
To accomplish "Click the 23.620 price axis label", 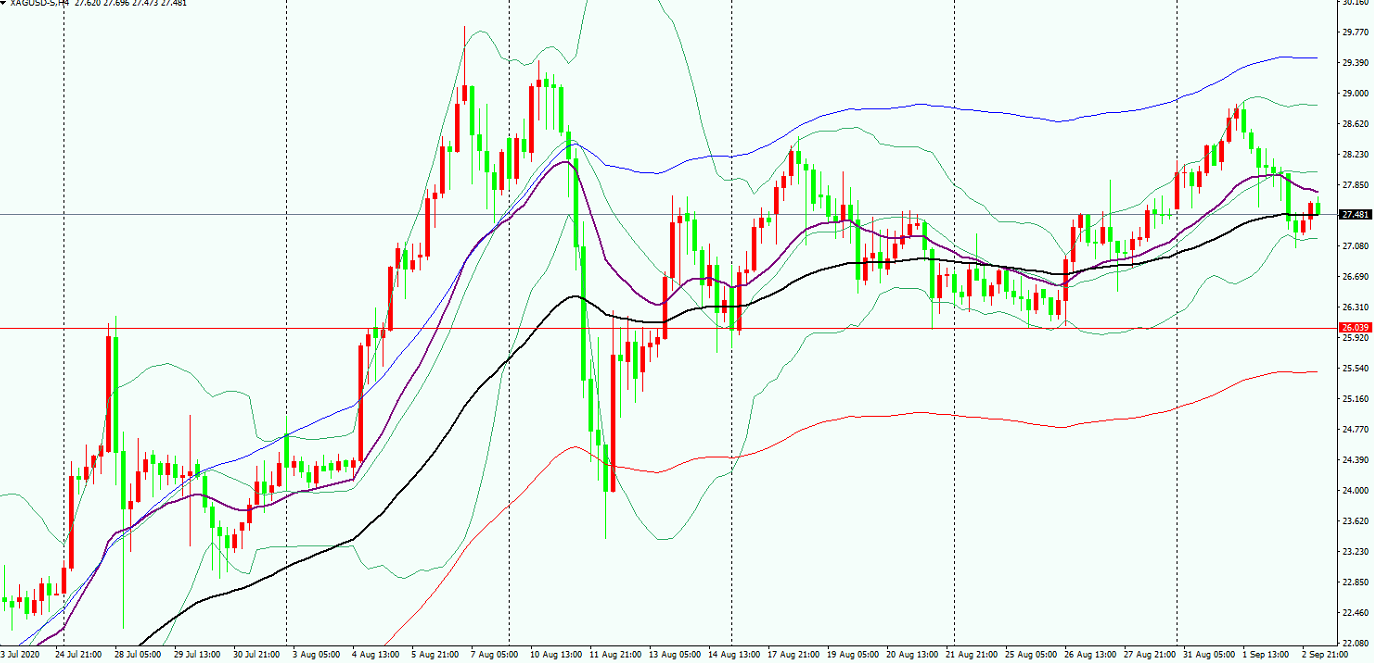I will (x=1355, y=521).
